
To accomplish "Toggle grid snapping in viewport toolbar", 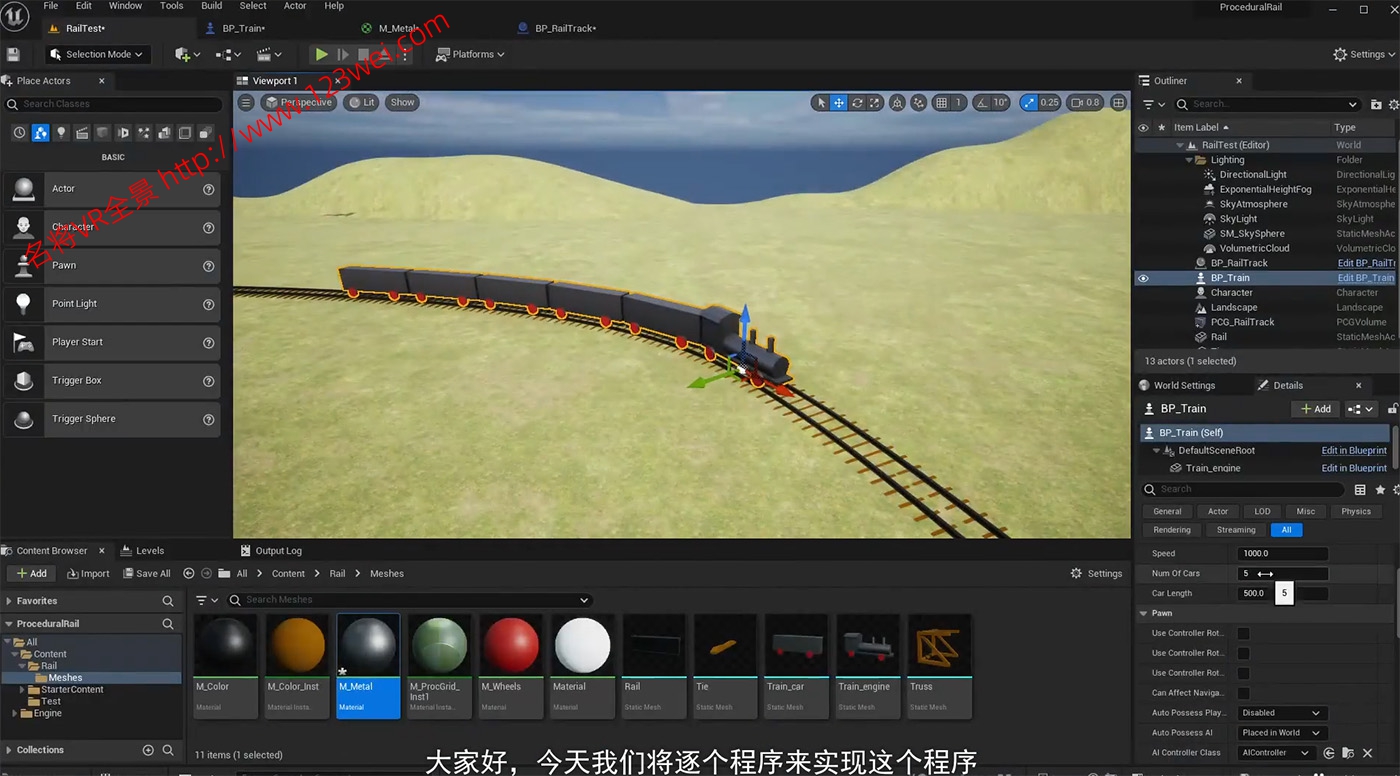I will pyautogui.click(x=941, y=102).
